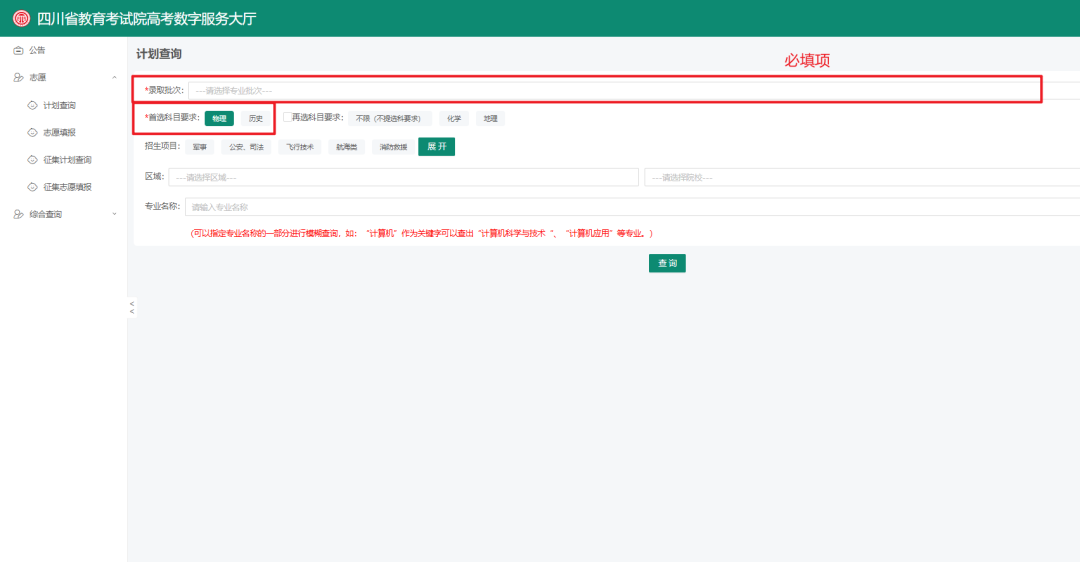Click the icon beside 征集志愿填报
This screenshot has width=1080, height=562.
click(x=32, y=187)
